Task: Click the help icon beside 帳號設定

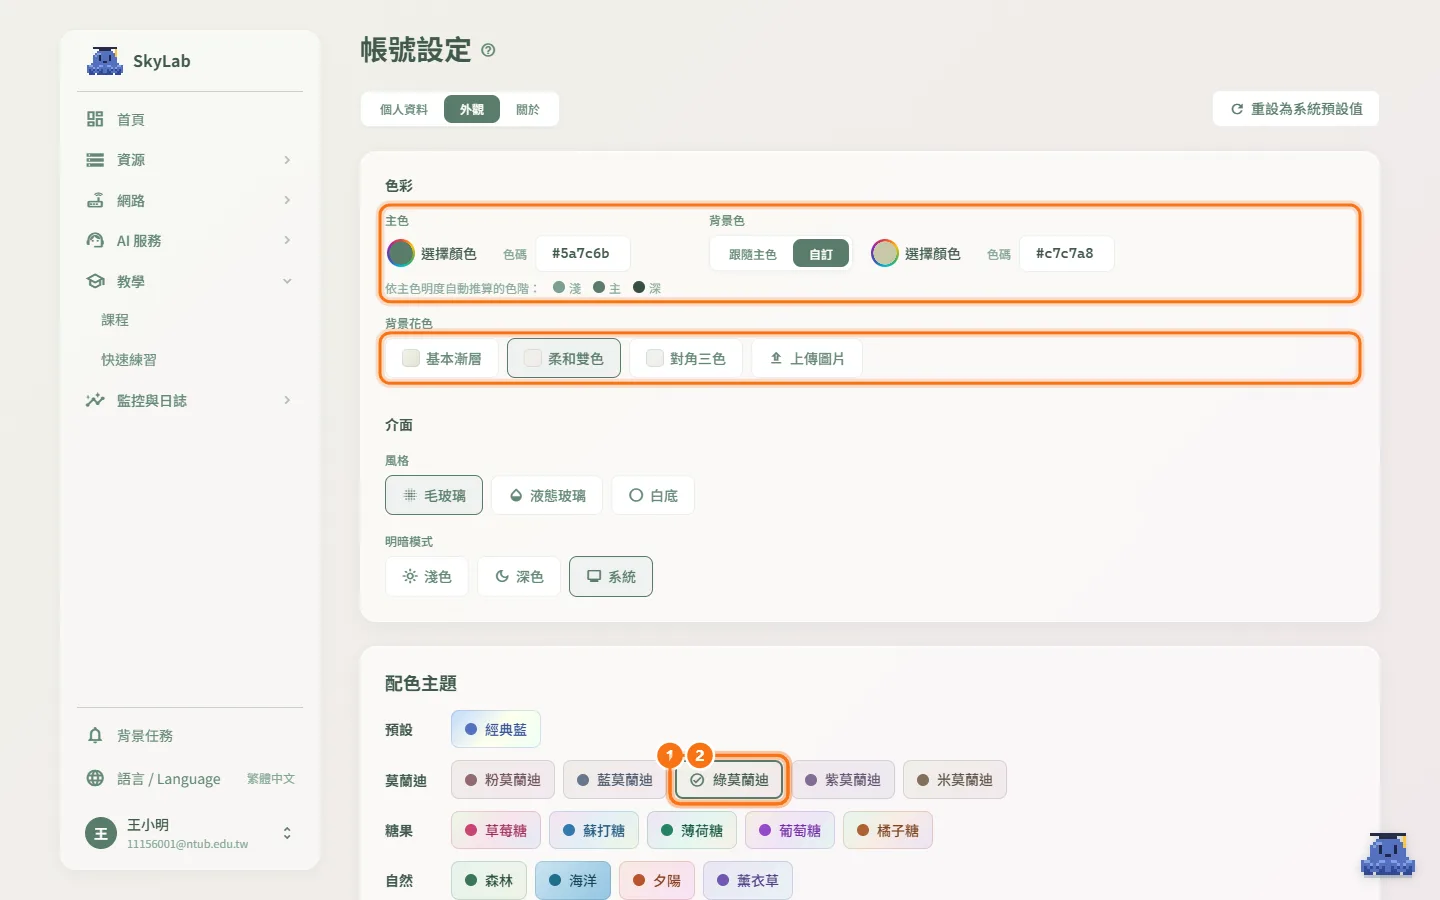Action: coord(488,50)
